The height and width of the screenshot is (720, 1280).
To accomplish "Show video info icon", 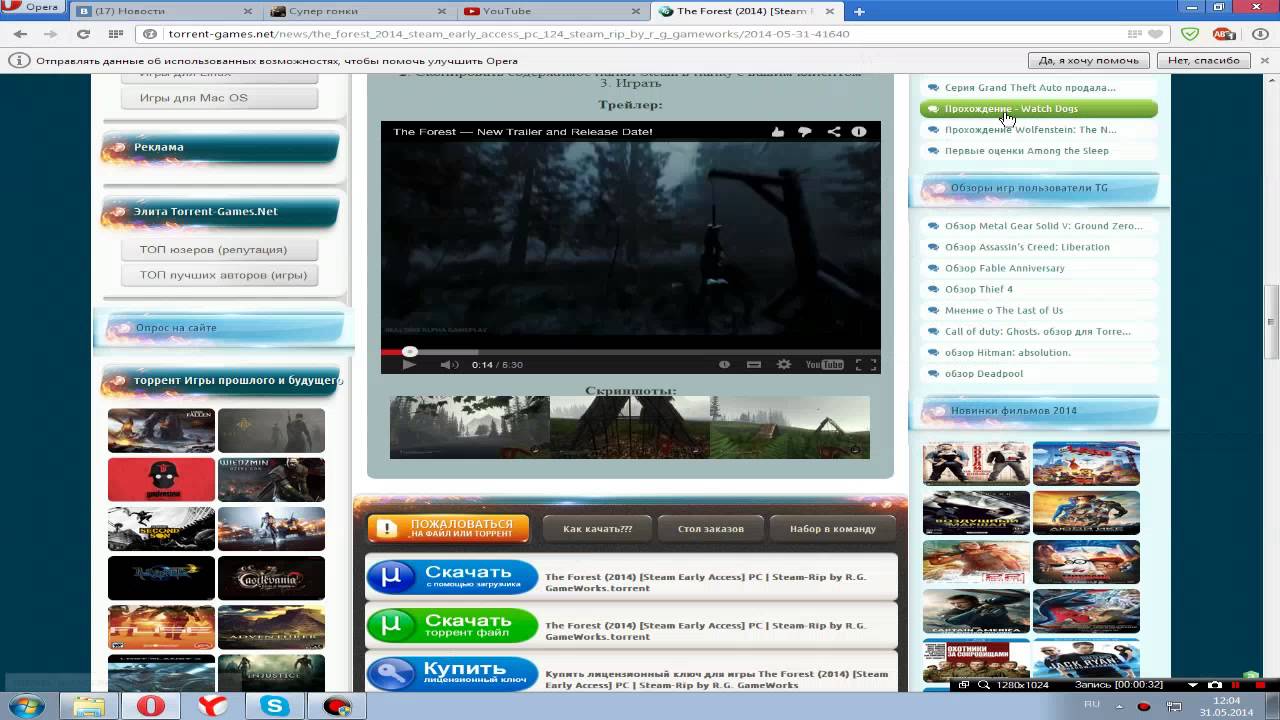I will (859, 132).
